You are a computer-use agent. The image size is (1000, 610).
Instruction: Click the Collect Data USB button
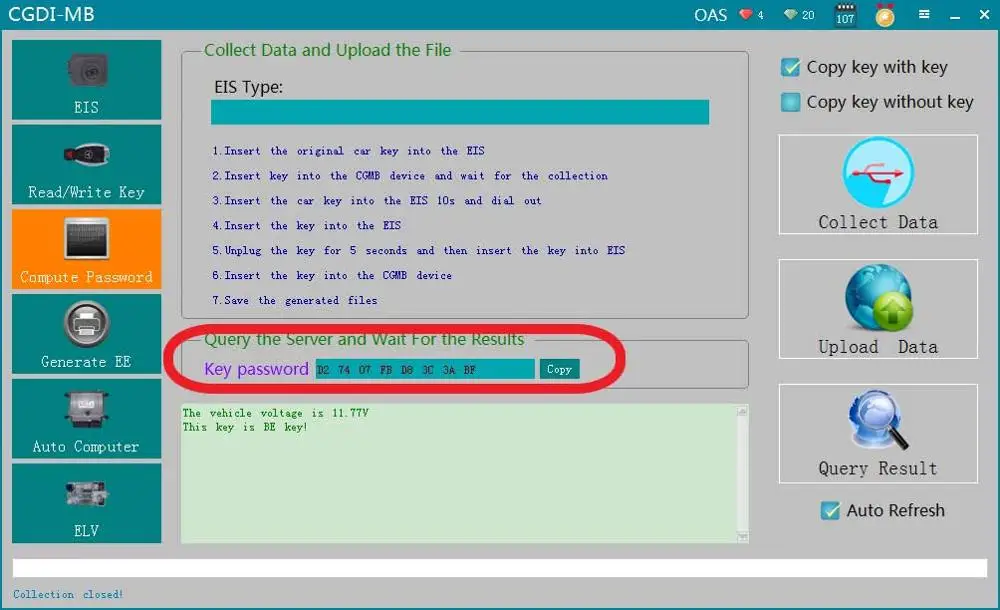878,184
